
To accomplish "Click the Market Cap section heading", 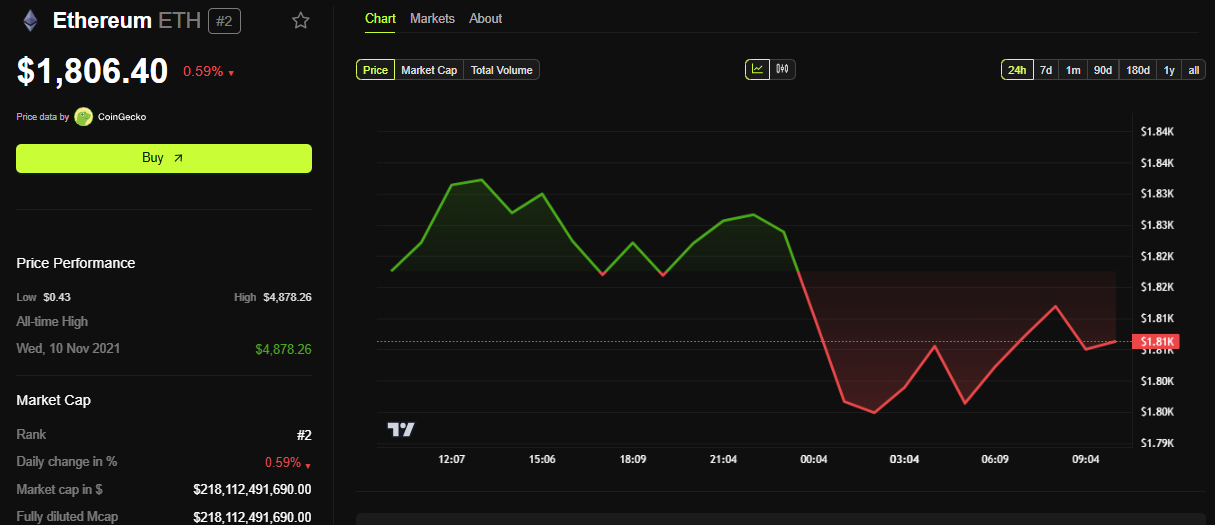I will 53,400.
